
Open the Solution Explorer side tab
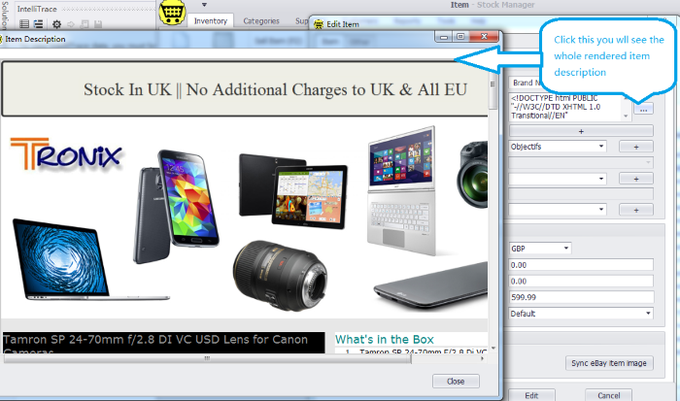[x=5, y=14]
